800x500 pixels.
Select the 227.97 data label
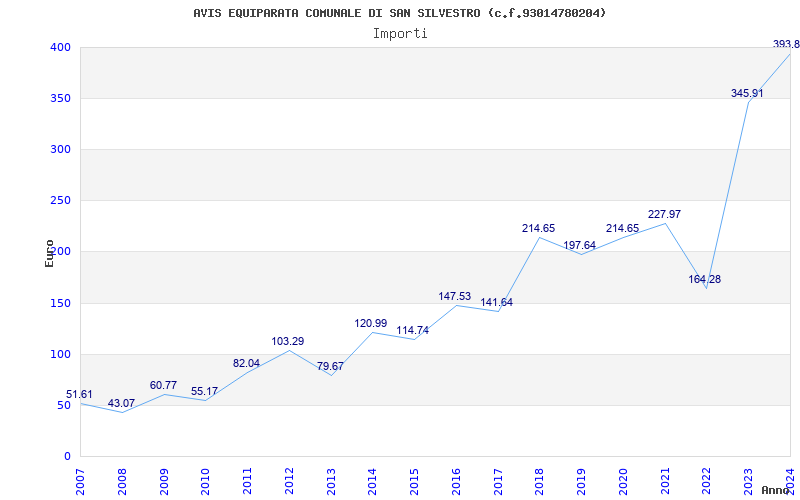pyautogui.click(x=664, y=214)
